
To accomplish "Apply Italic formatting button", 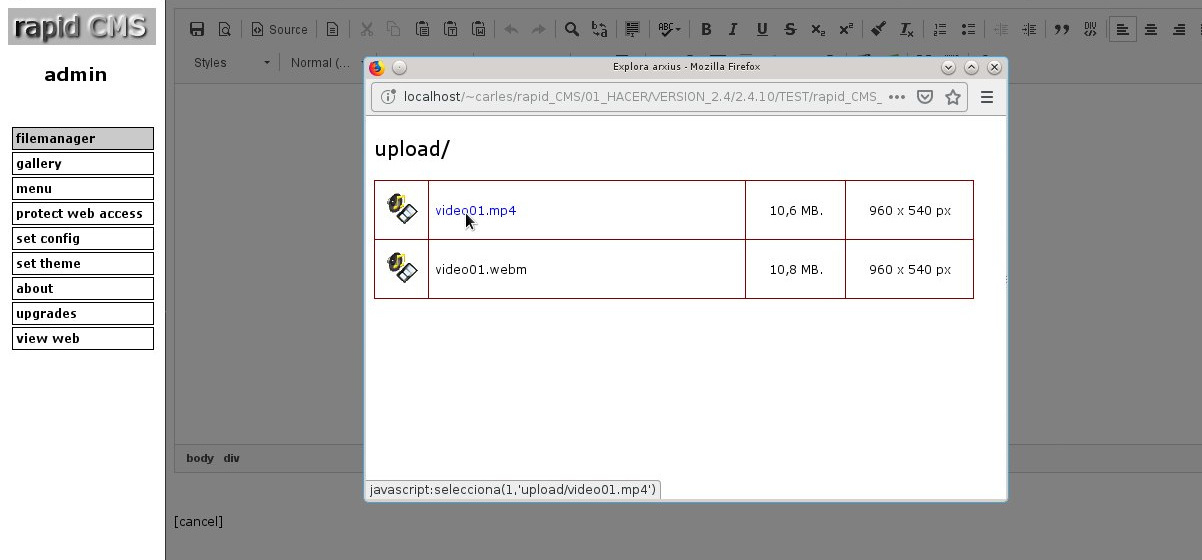I will 733,30.
